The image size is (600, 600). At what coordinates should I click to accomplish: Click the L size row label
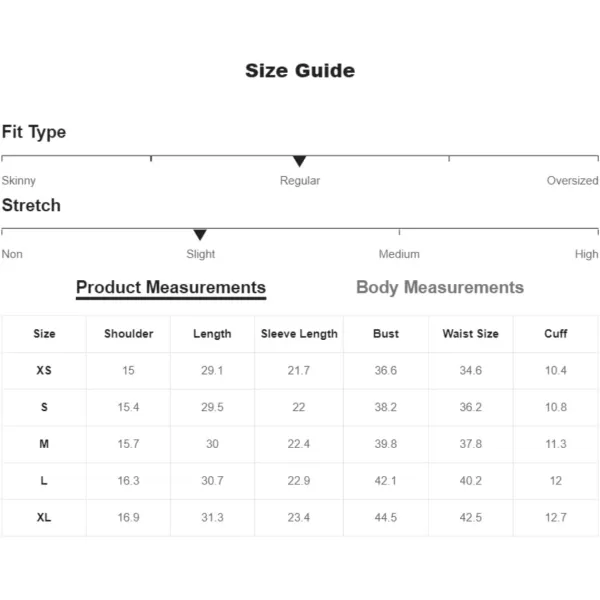44,481
